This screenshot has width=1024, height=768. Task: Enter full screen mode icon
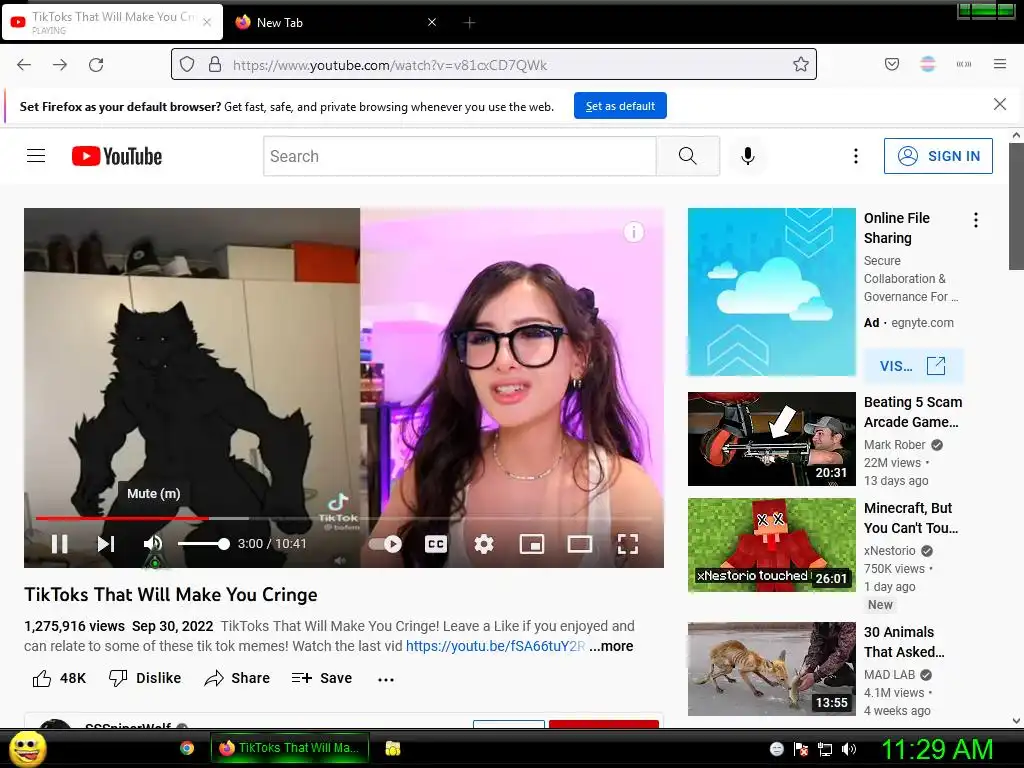click(628, 544)
